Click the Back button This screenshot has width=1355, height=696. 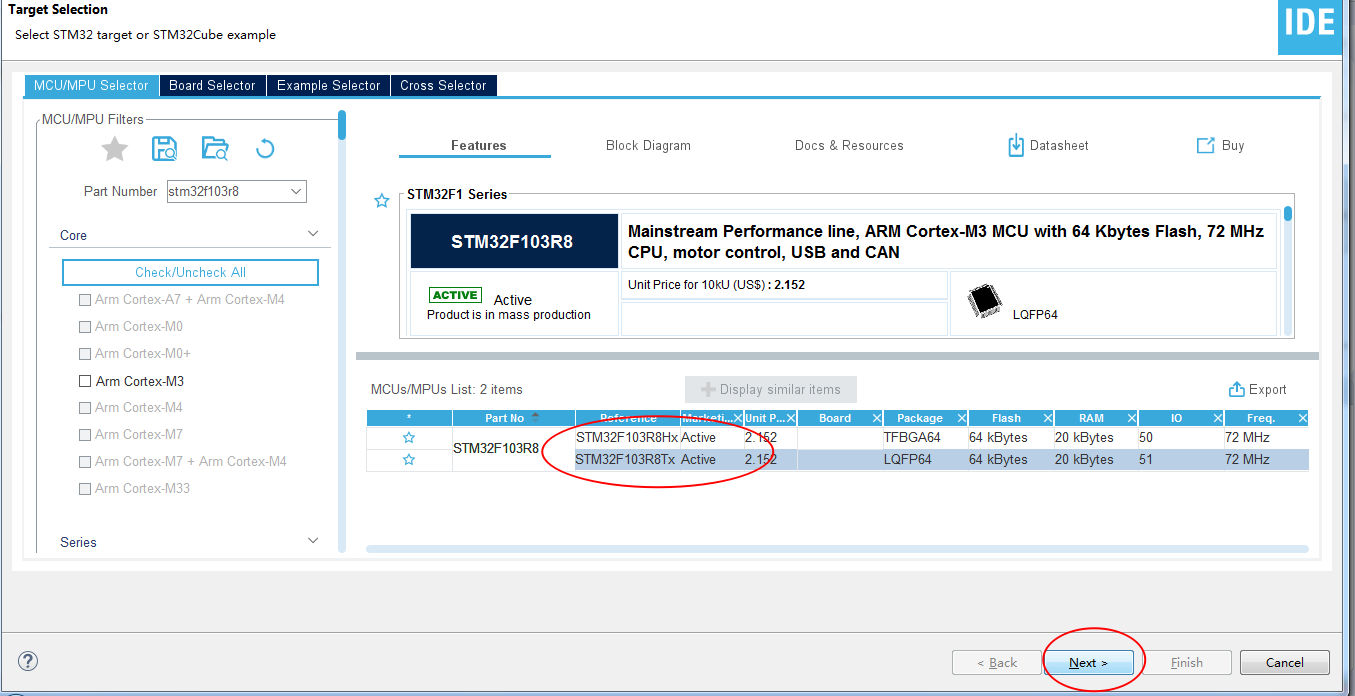[997, 662]
